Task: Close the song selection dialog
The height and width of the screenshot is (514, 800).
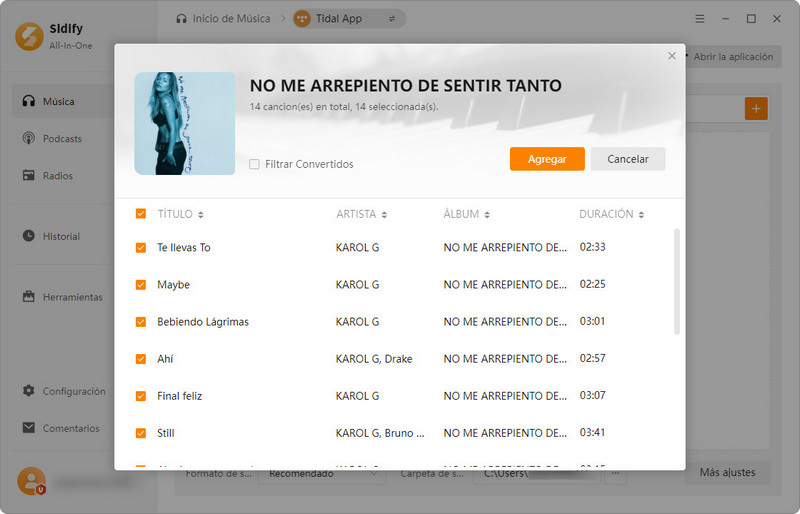Action: point(672,56)
